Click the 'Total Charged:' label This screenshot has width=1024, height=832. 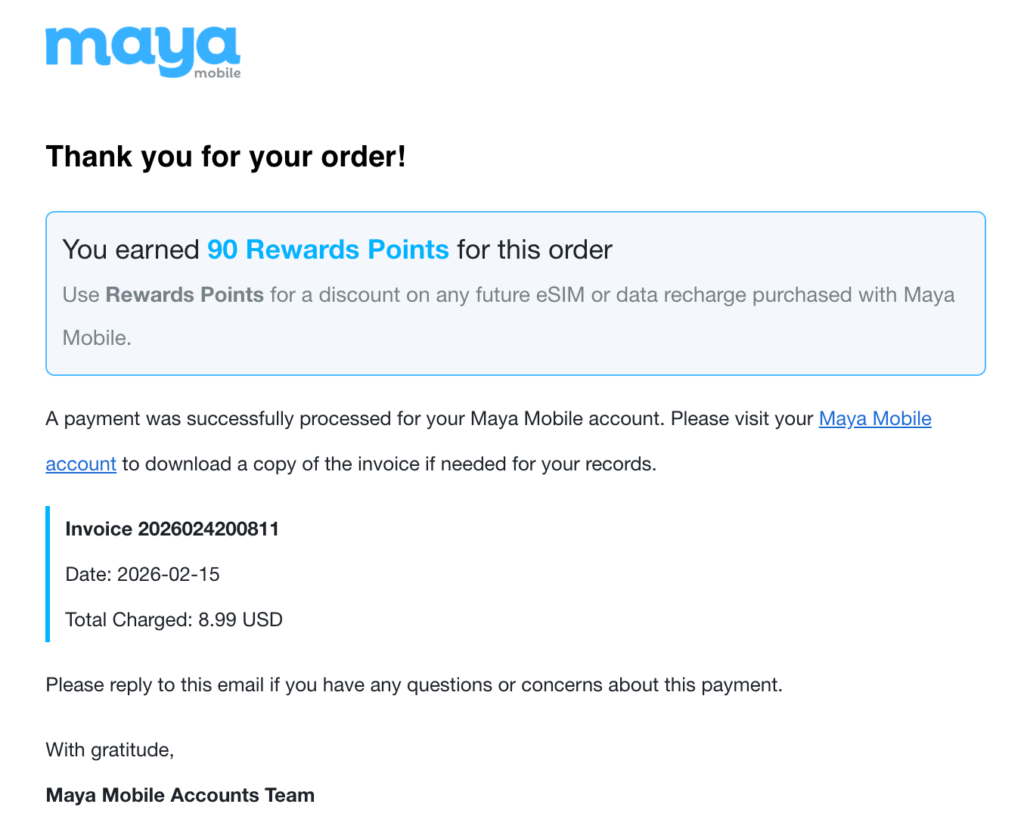click(128, 619)
